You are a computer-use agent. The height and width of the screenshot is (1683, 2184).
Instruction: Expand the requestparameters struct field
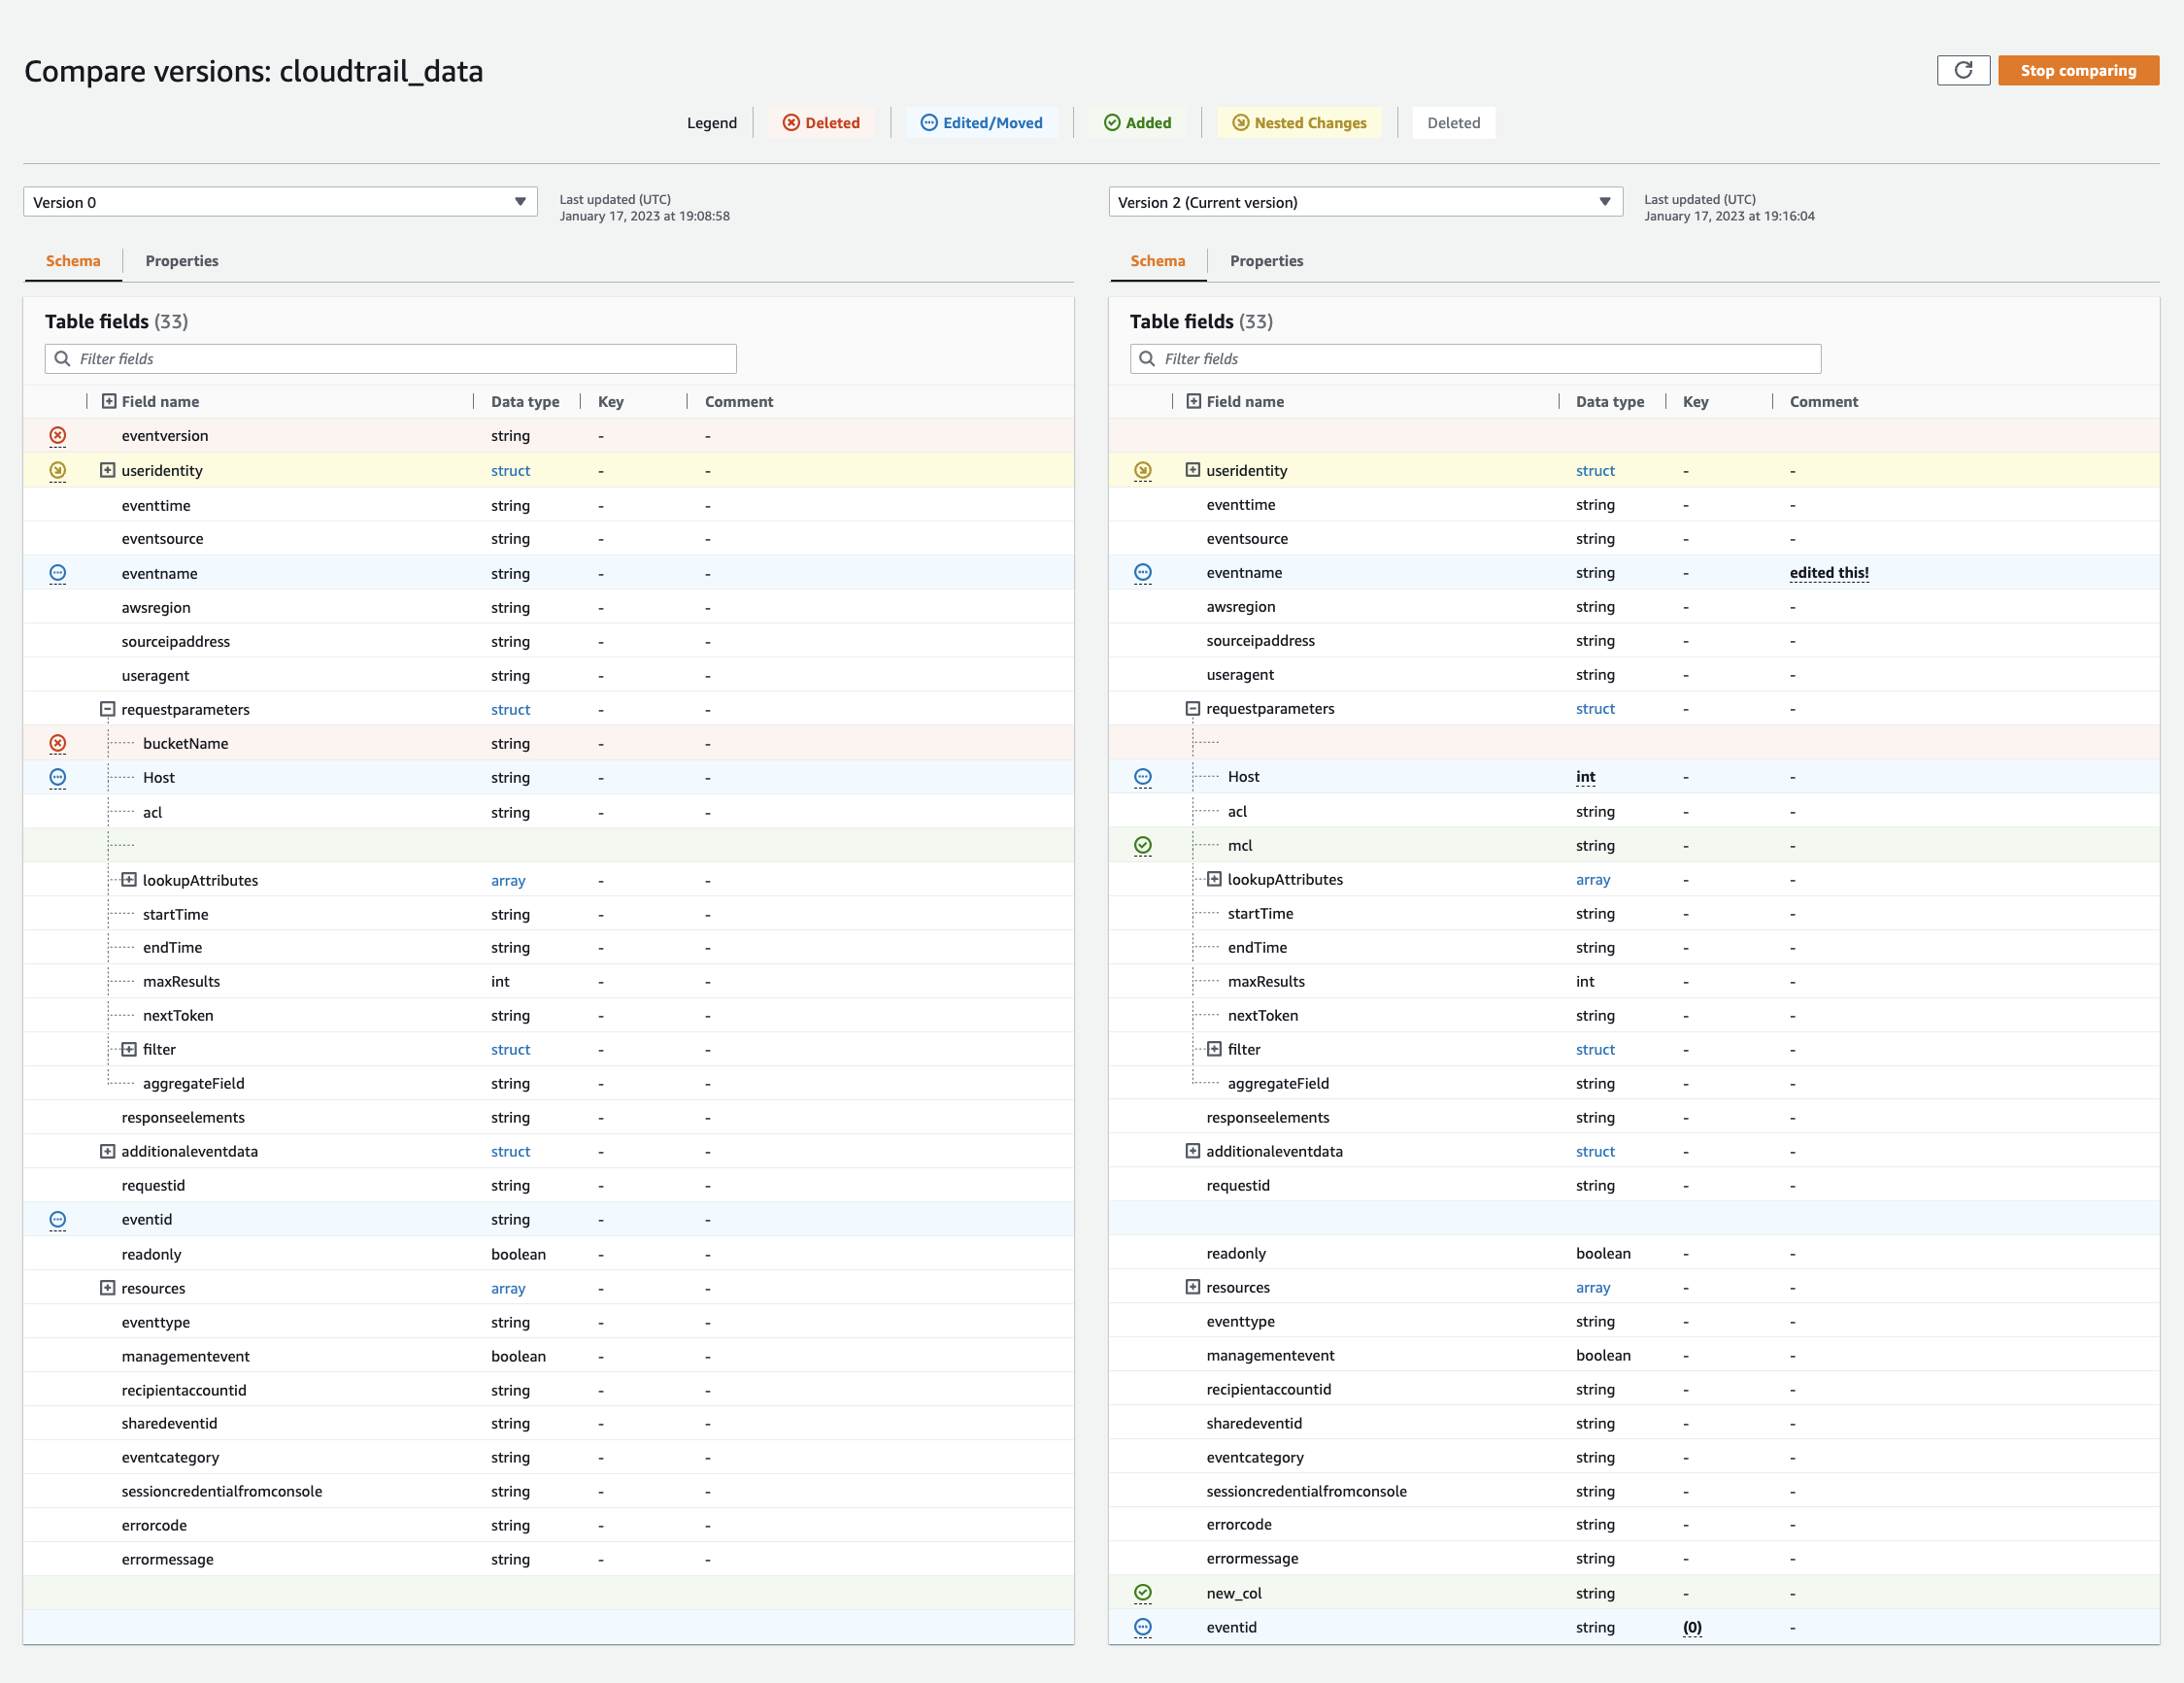pos(108,709)
